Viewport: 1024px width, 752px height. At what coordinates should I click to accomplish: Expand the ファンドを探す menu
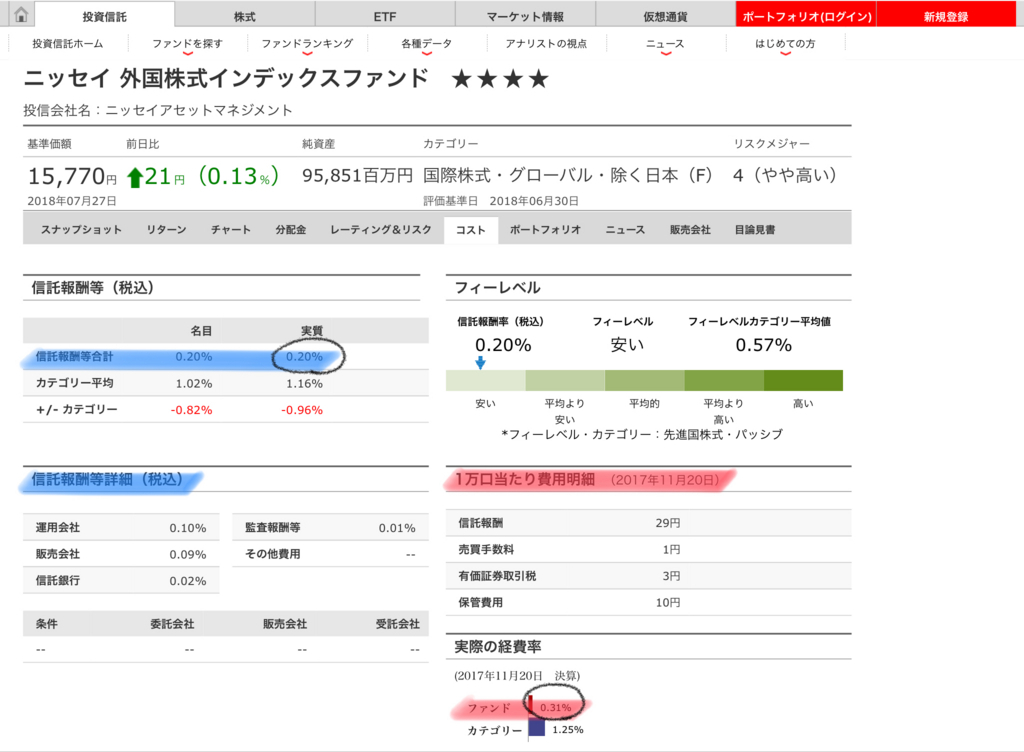tap(187, 44)
